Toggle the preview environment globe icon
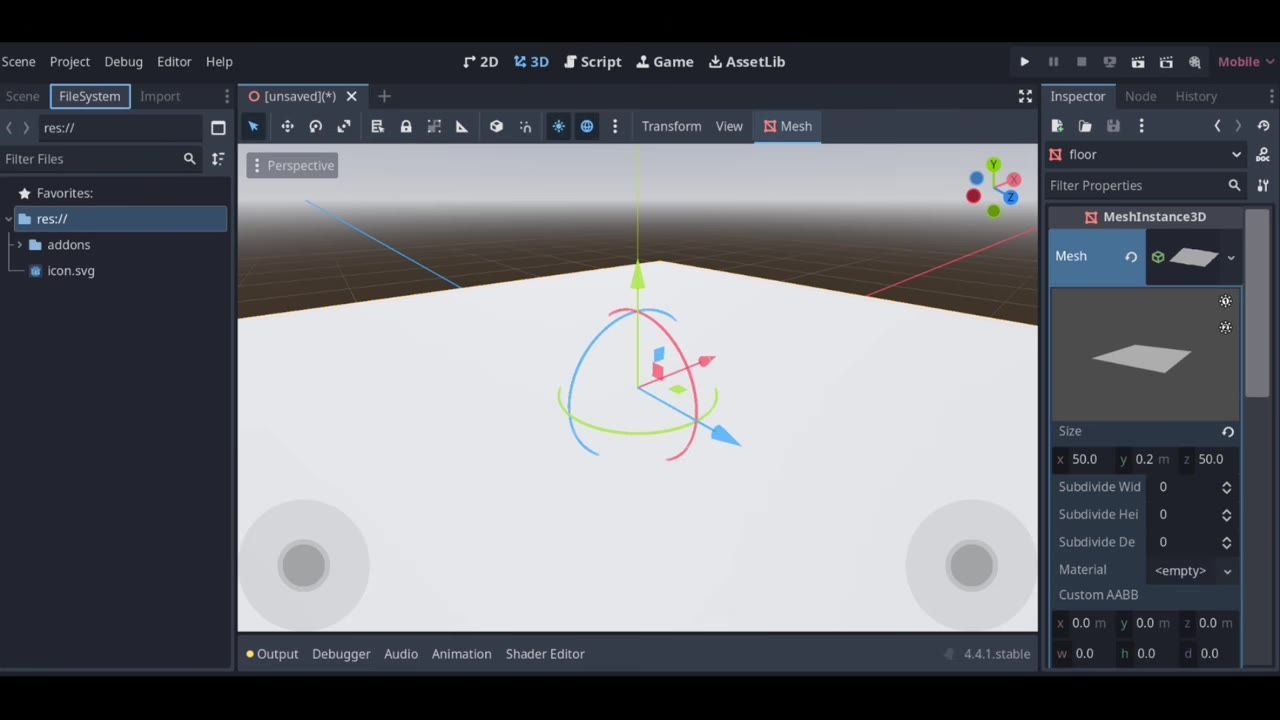 pyautogui.click(x=587, y=126)
